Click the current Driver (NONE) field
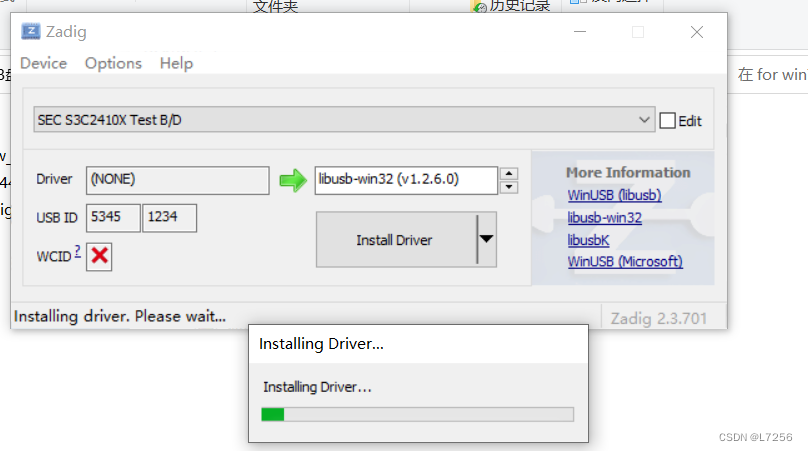808x451 pixels. pos(178,180)
